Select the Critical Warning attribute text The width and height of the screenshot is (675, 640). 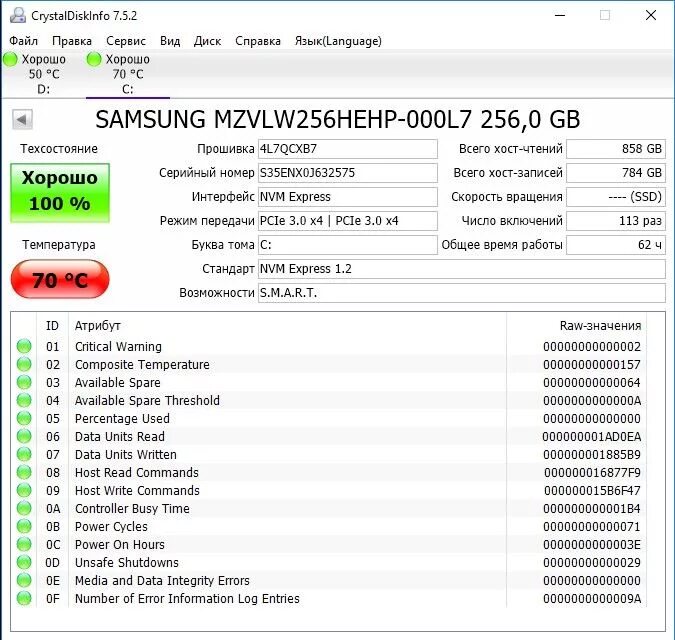click(118, 346)
